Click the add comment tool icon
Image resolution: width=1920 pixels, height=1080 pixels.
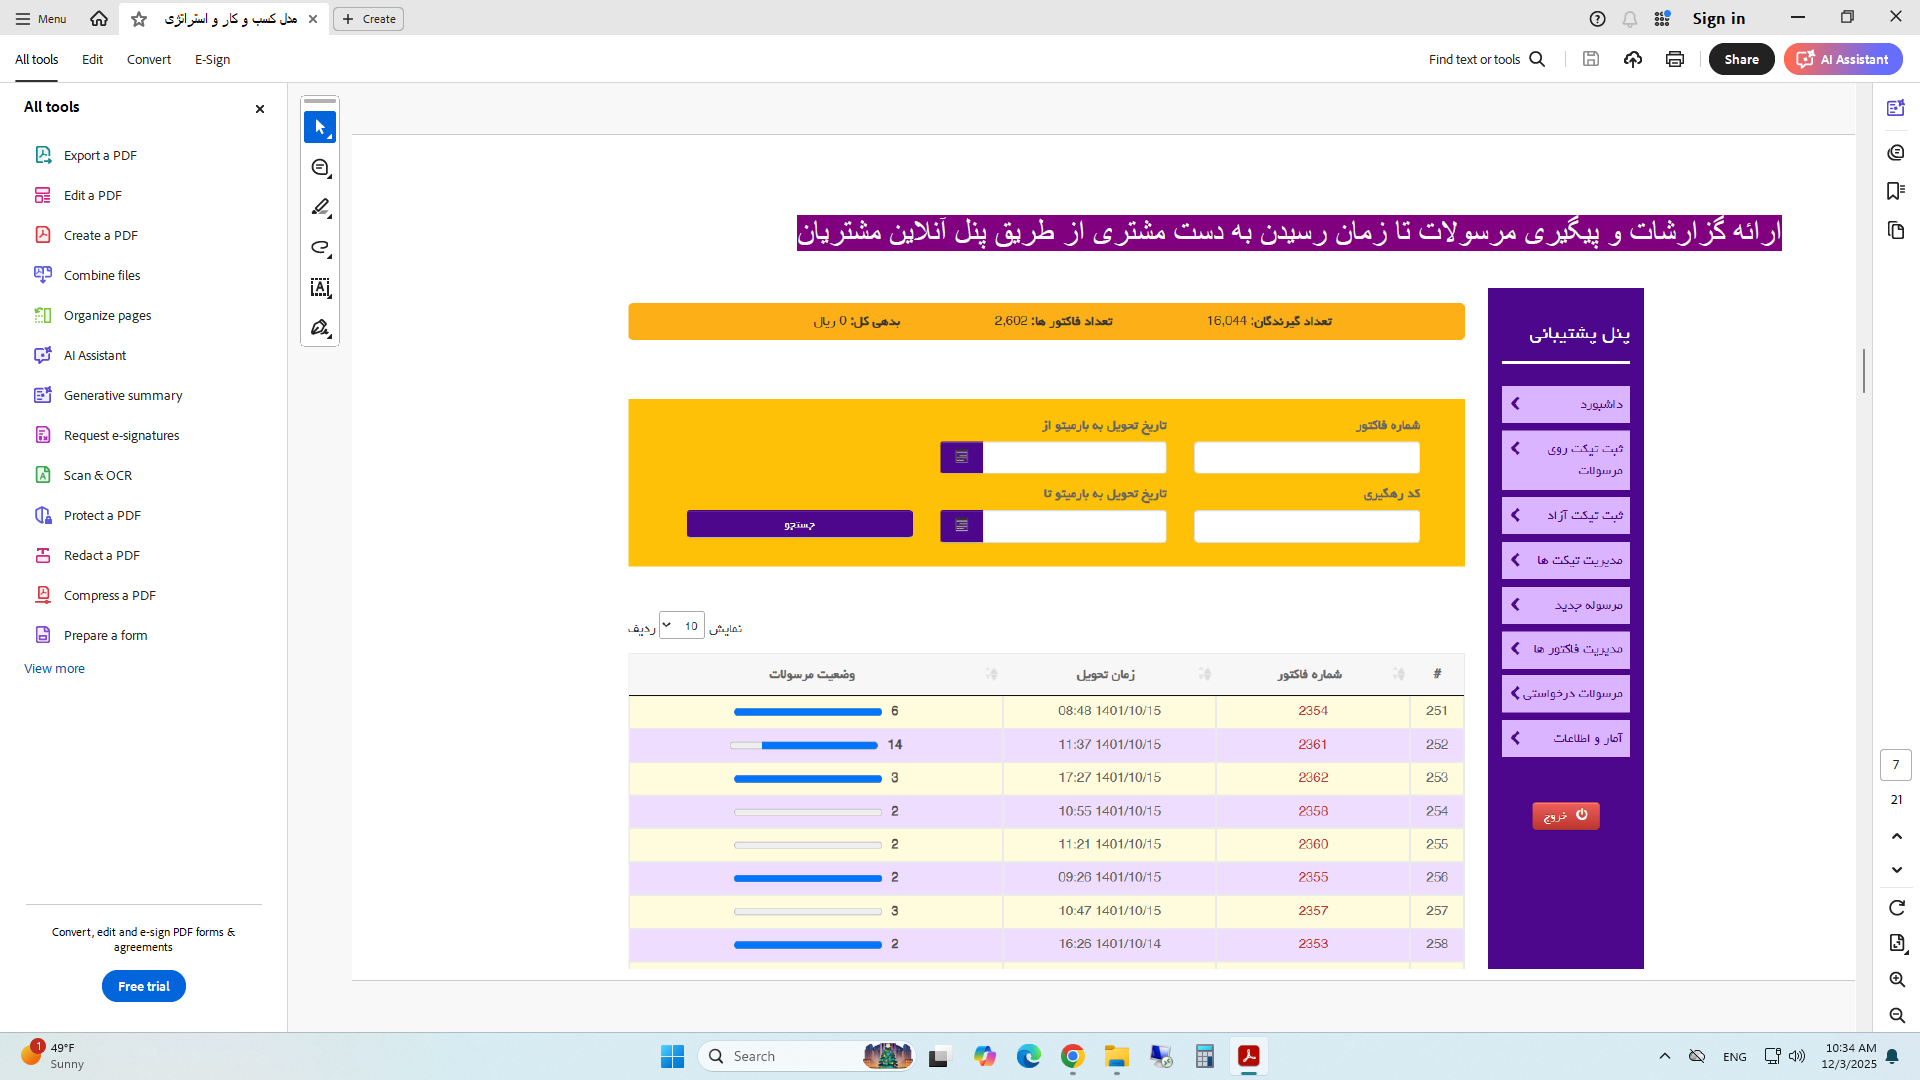click(x=320, y=168)
